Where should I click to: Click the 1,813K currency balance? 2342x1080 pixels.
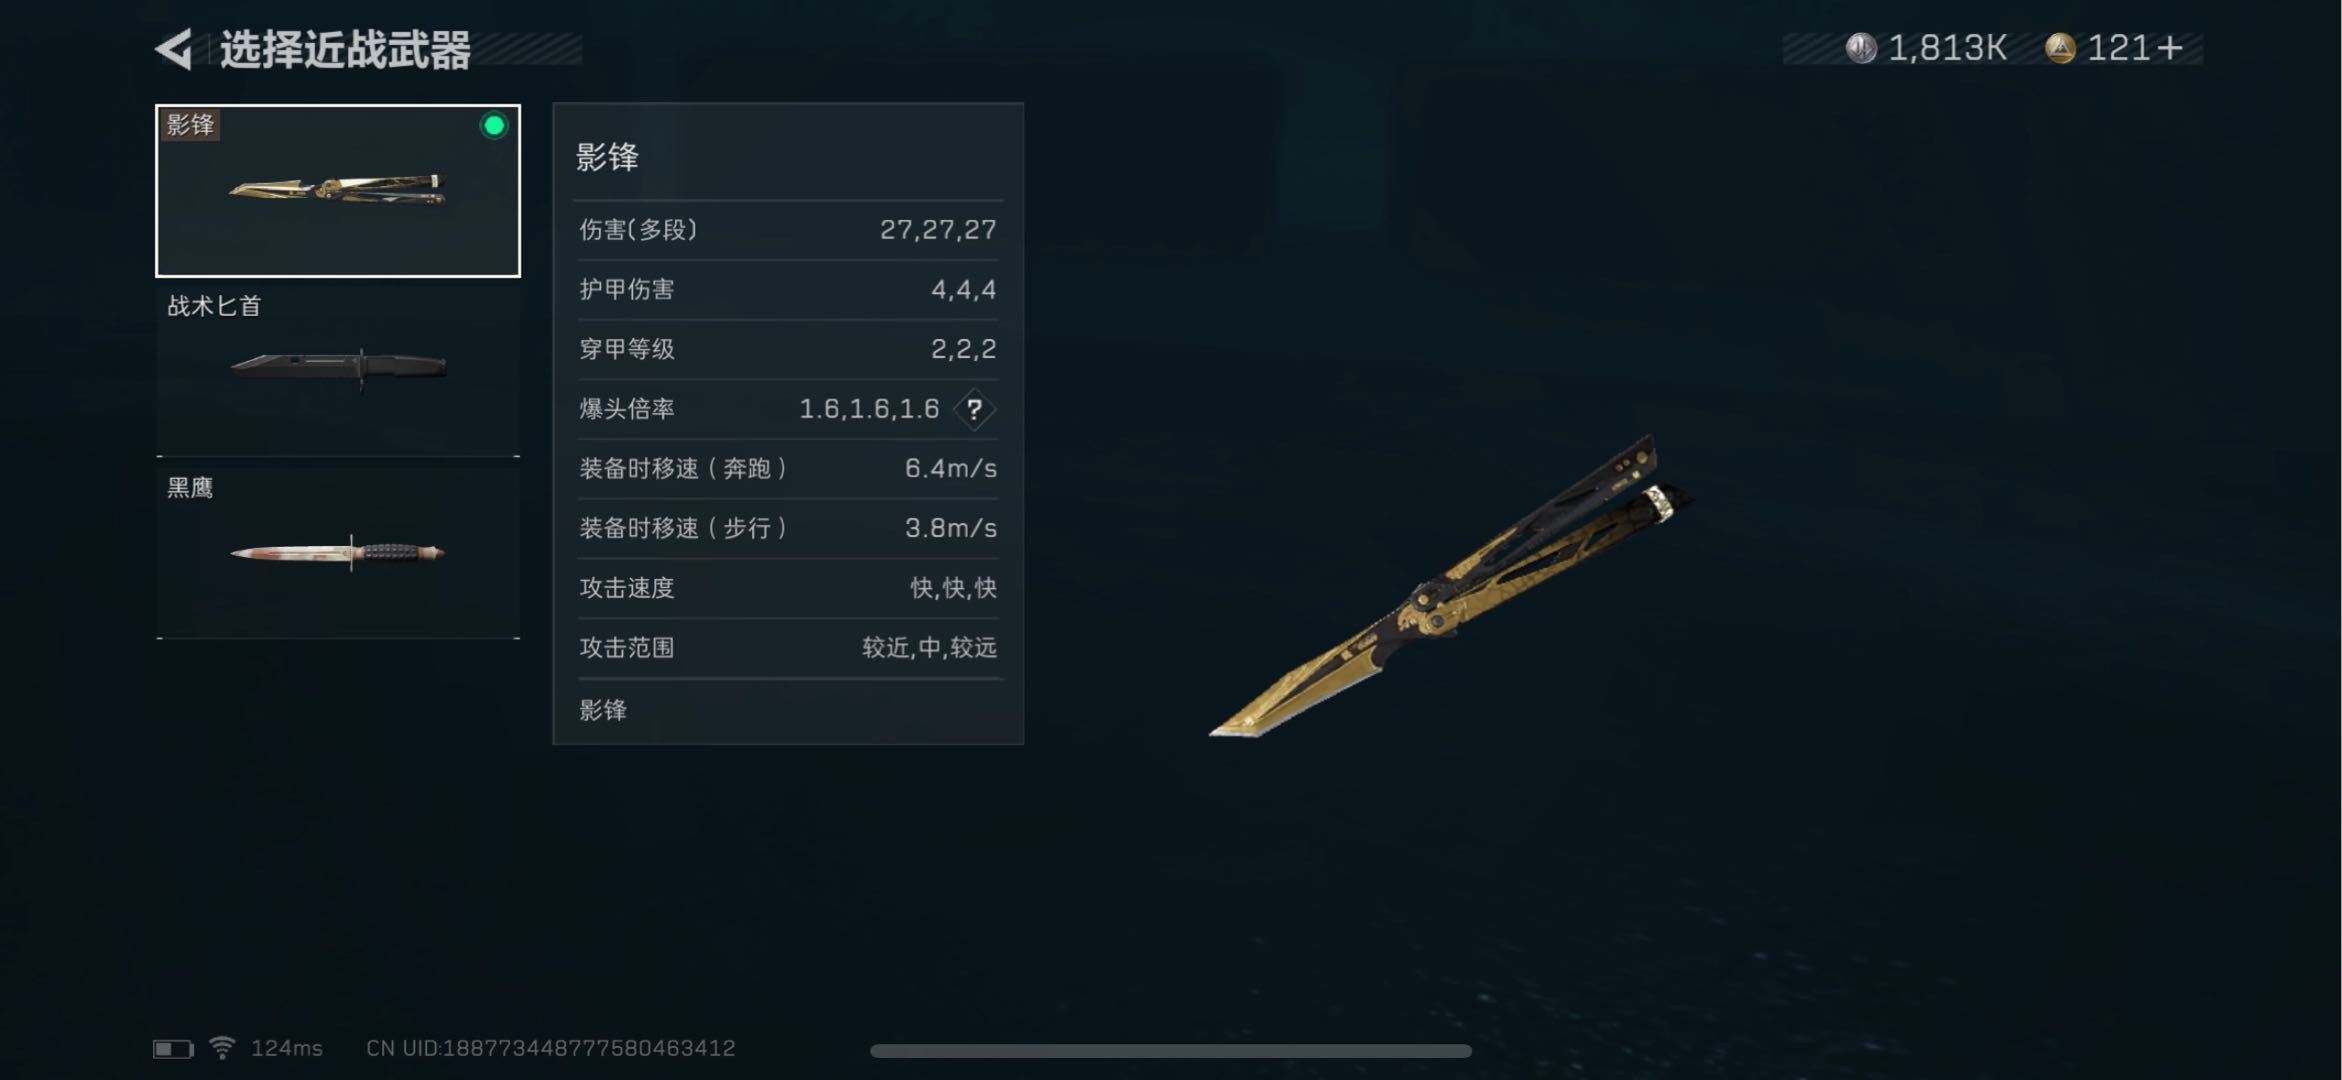coord(1947,48)
